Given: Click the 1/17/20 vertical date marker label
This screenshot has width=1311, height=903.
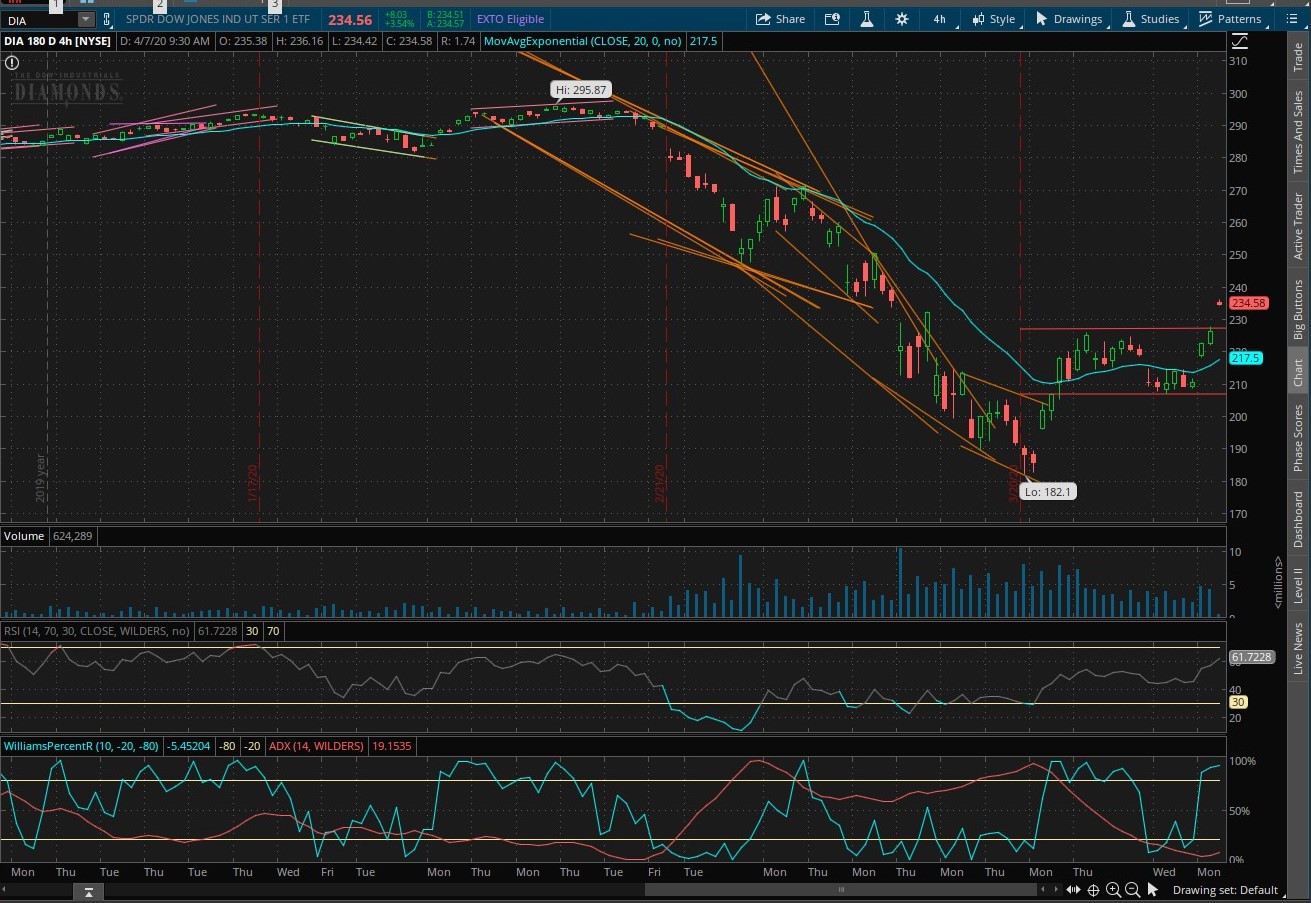Looking at the screenshot, I should click(253, 483).
